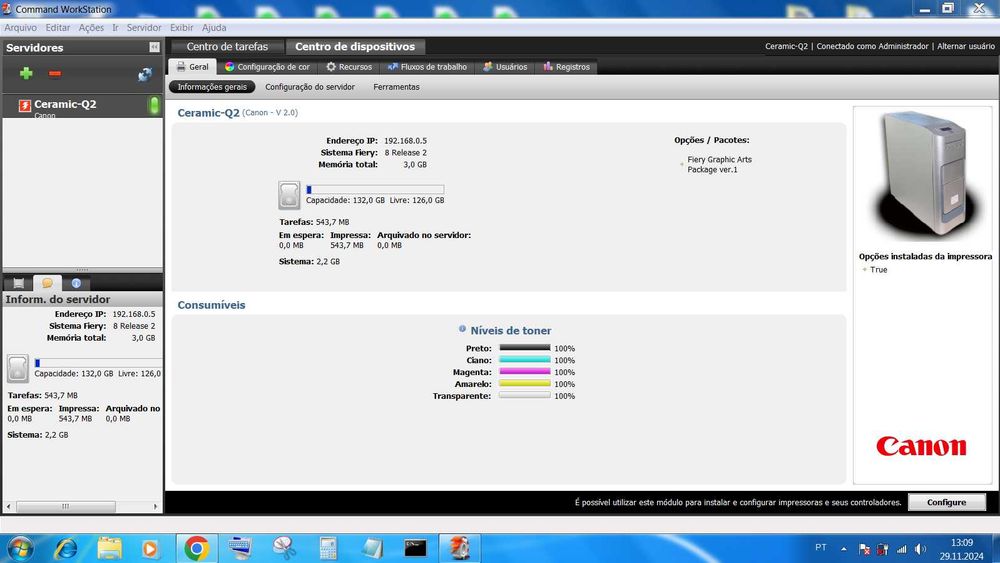Open the blue info panel tab

[76, 283]
